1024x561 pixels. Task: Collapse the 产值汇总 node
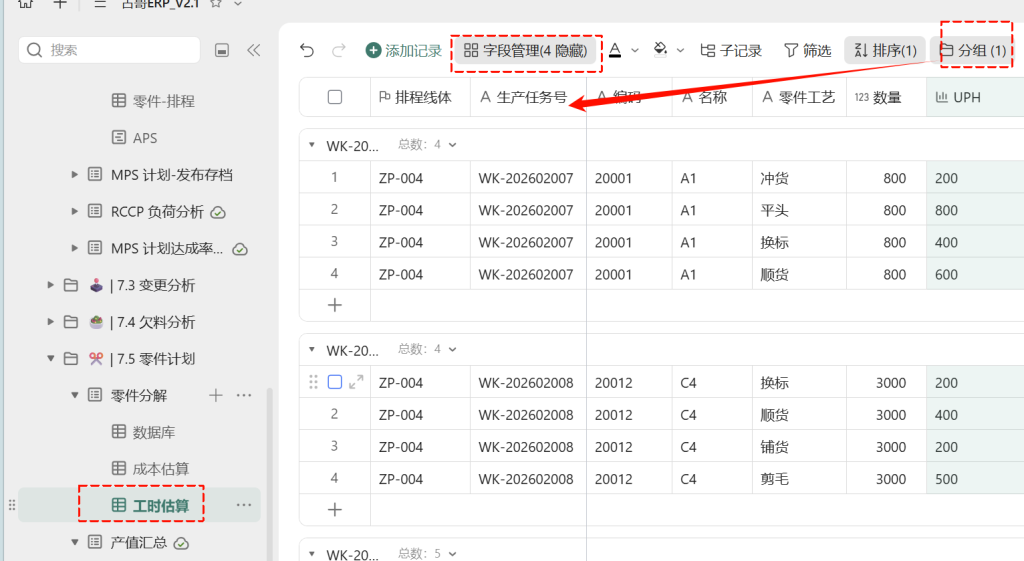[x=74, y=542]
